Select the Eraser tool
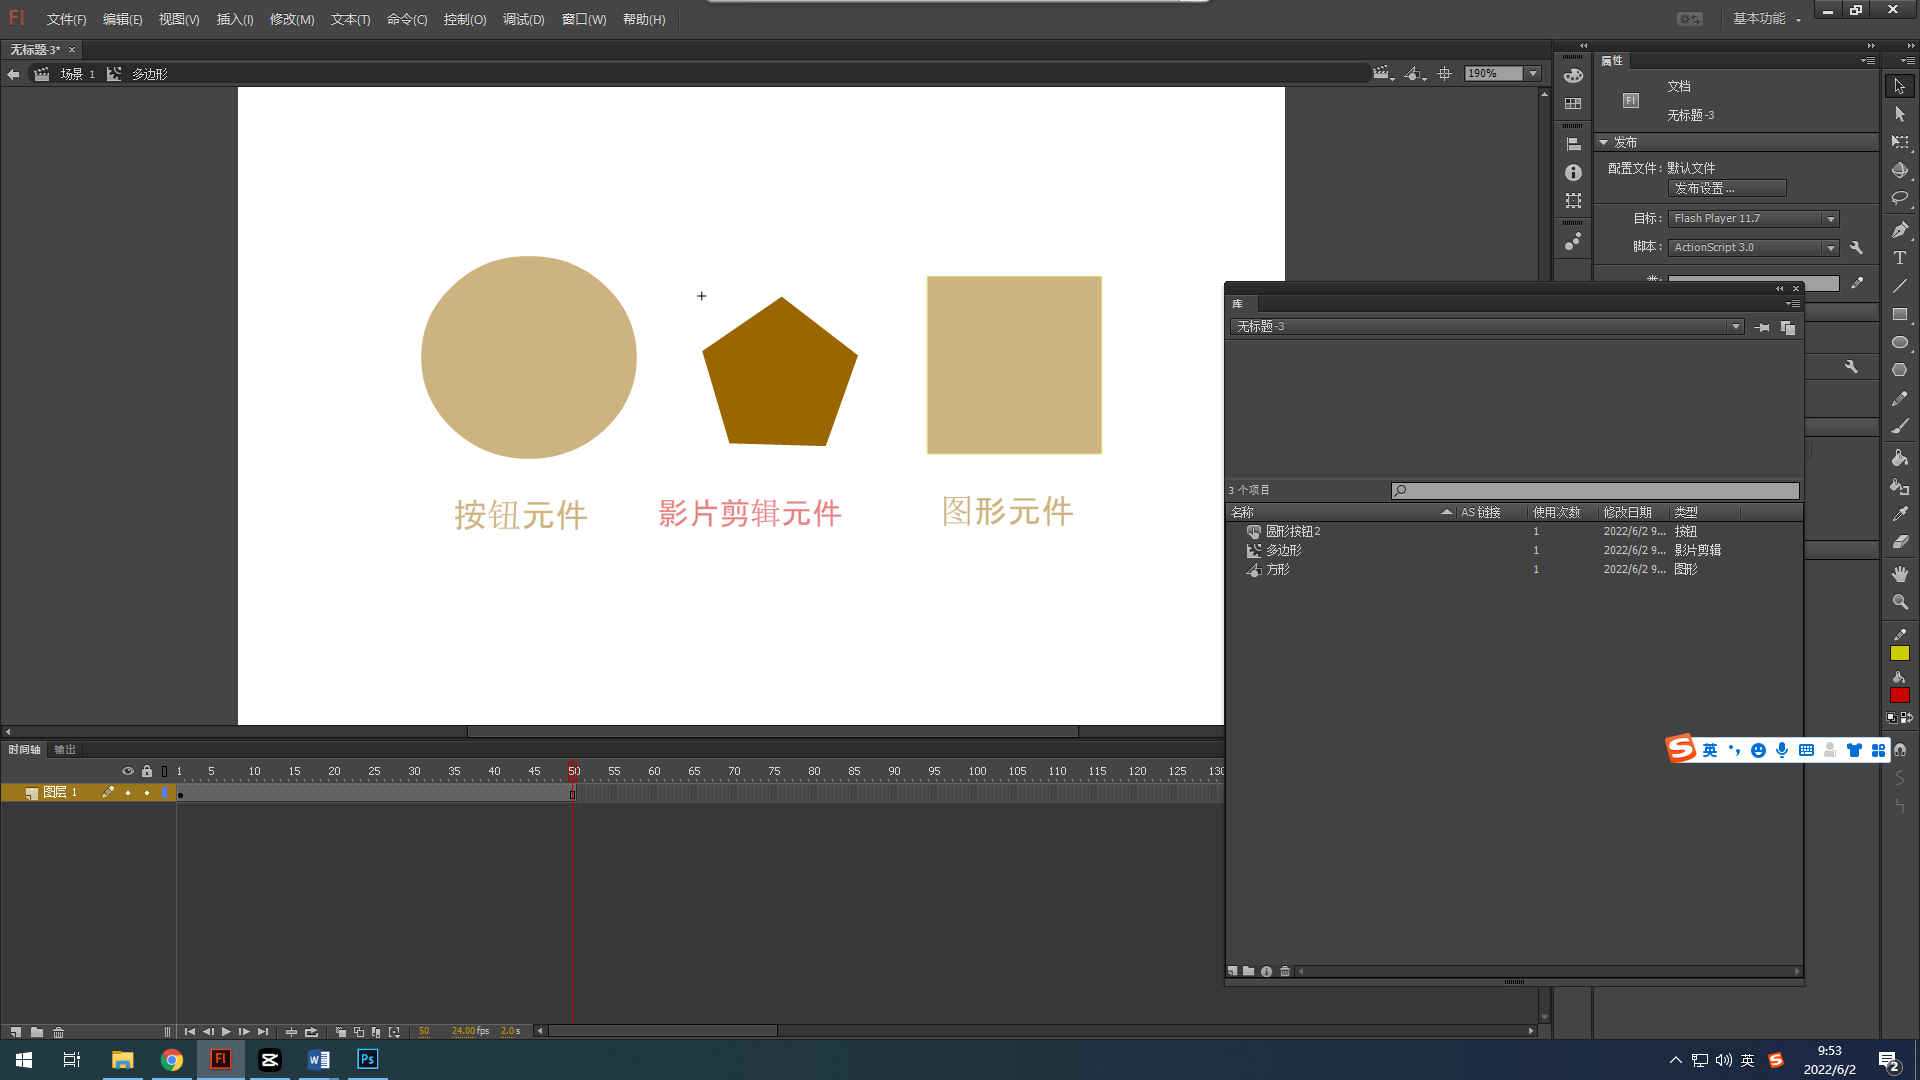Screen dimensions: 1920x1080 tap(1899, 542)
